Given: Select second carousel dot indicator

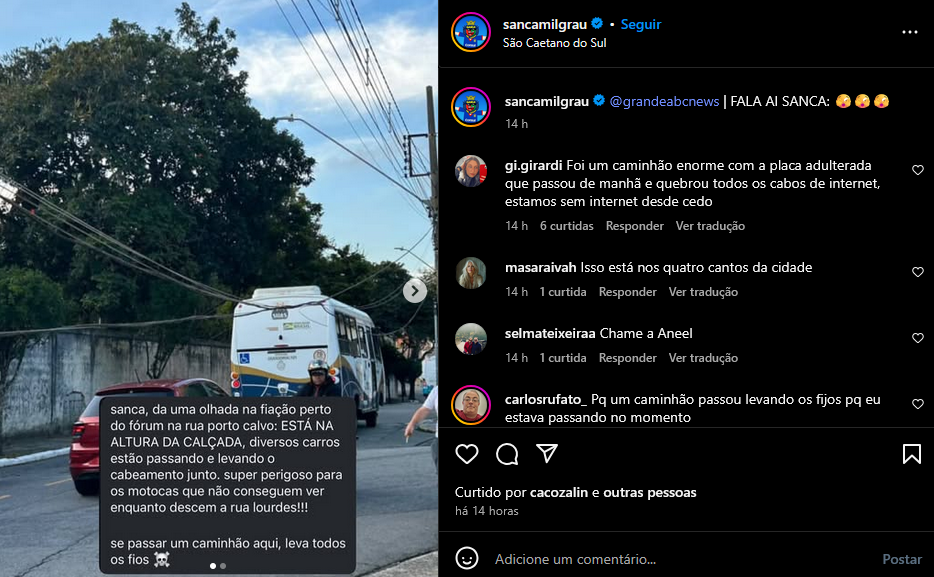Looking at the screenshot, I should click(x=223, y=566).
